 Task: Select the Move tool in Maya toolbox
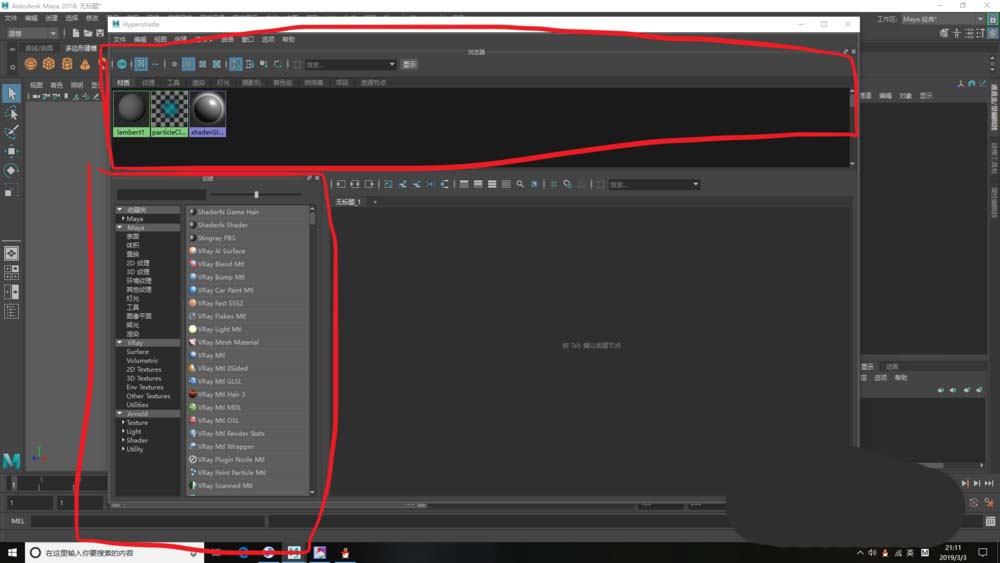click(11, 151)
